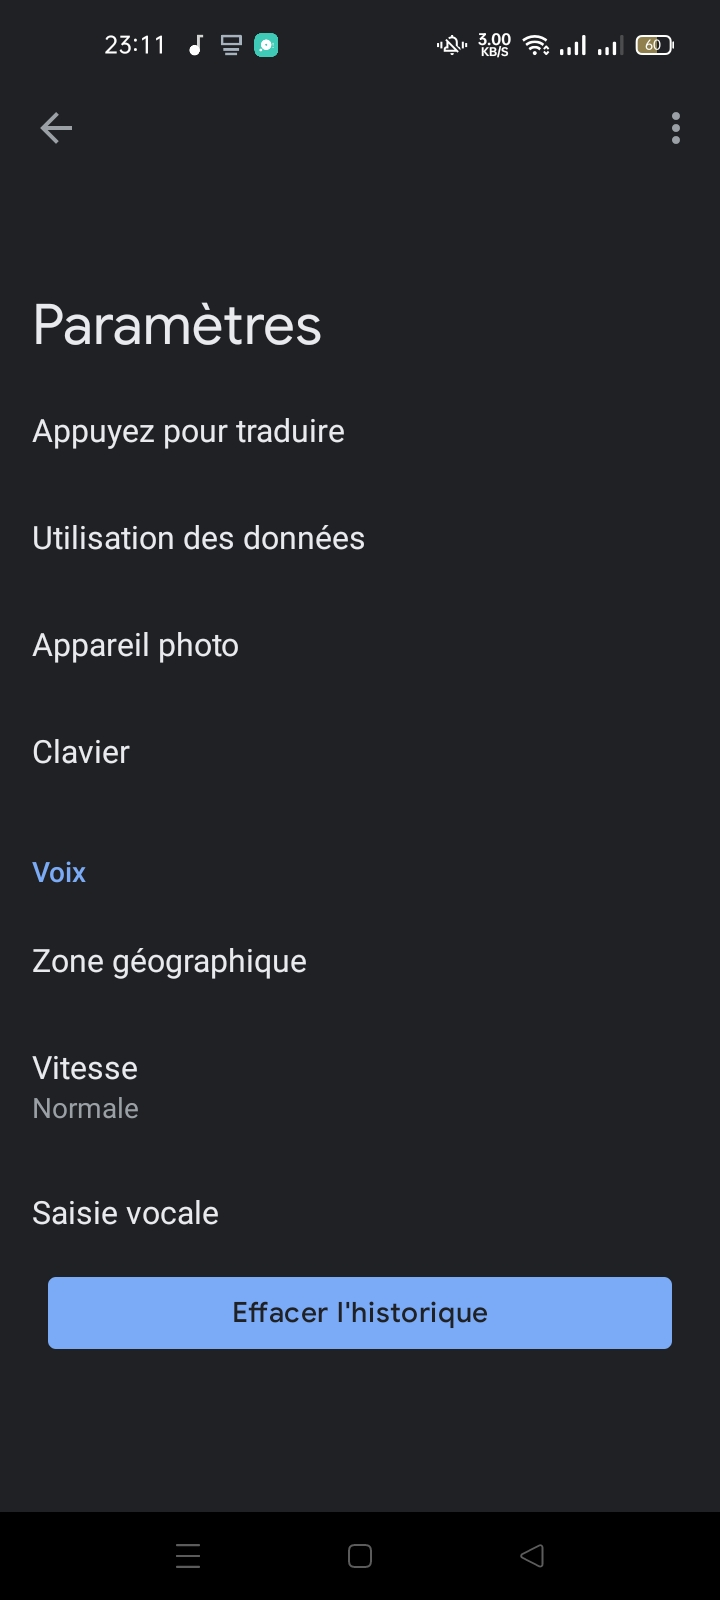Screen dimensions: 720x1600
Task: Change Vitesse from Normale
Action: [85, 1086]
